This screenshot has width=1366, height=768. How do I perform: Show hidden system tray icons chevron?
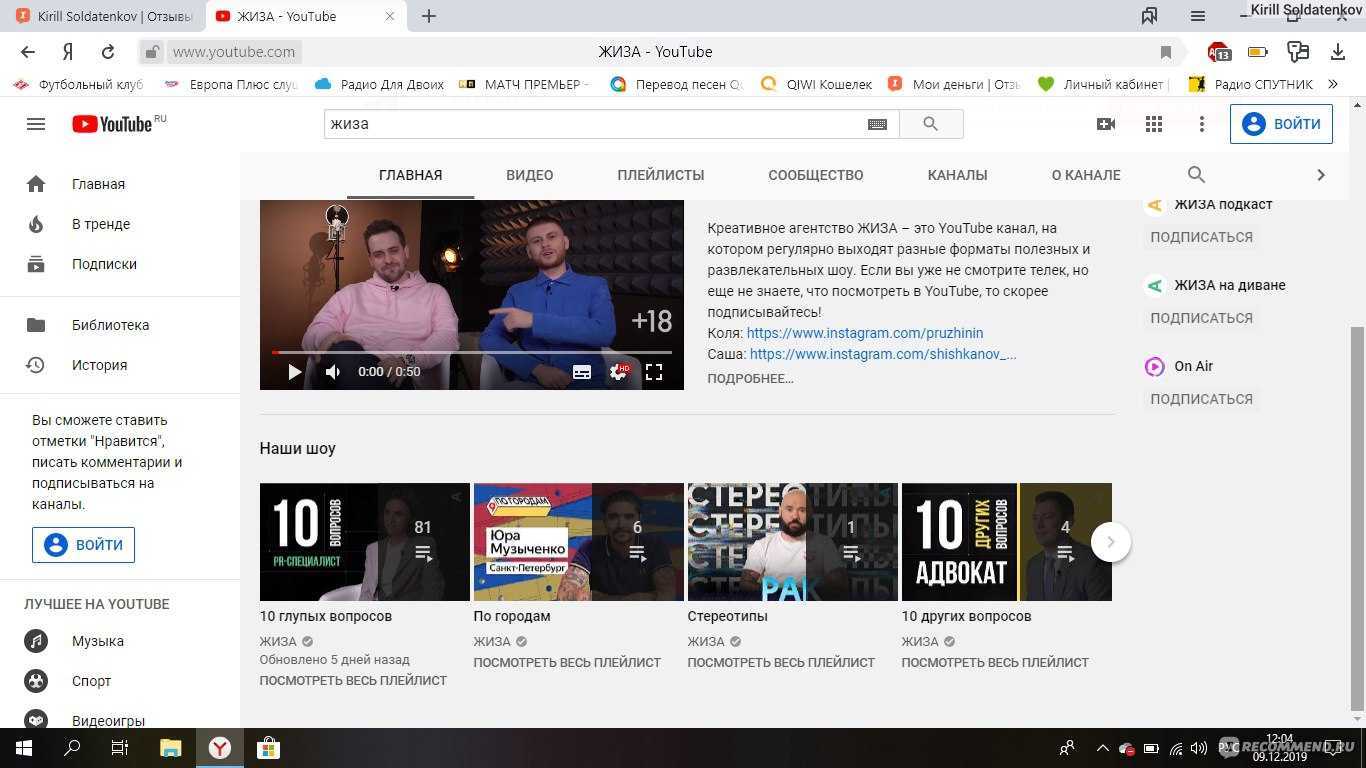(x=1102, y=748)
